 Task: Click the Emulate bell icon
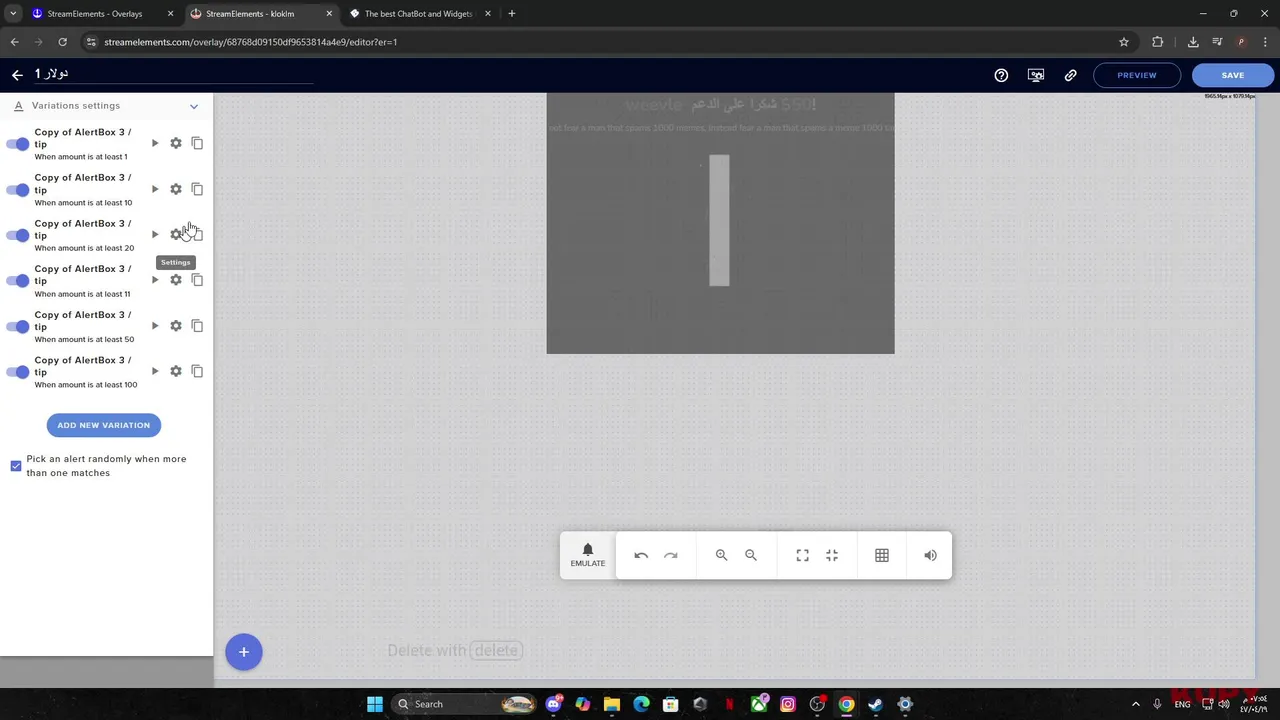point(588,550)
